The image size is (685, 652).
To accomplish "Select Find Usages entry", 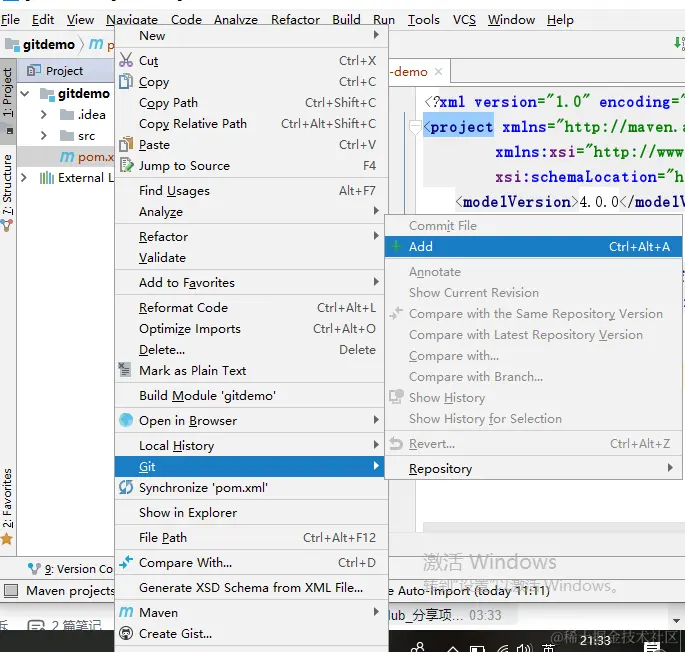I will 252,191.
